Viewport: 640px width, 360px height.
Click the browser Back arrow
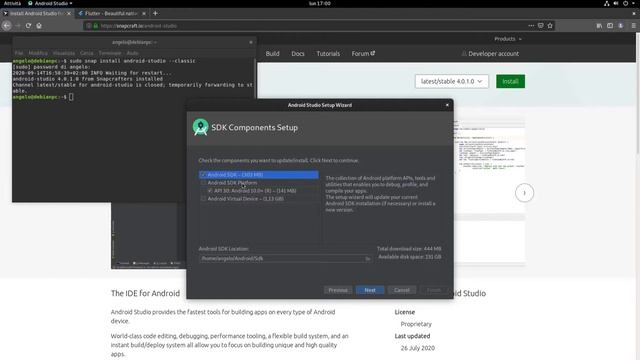pos(7,25)
